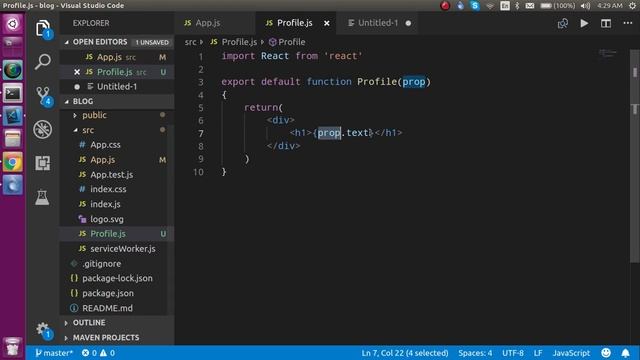The width and height of the screenshot is (640, 360).
Task: Change language mode JavaScript in status bar
Action: [571, 353]
